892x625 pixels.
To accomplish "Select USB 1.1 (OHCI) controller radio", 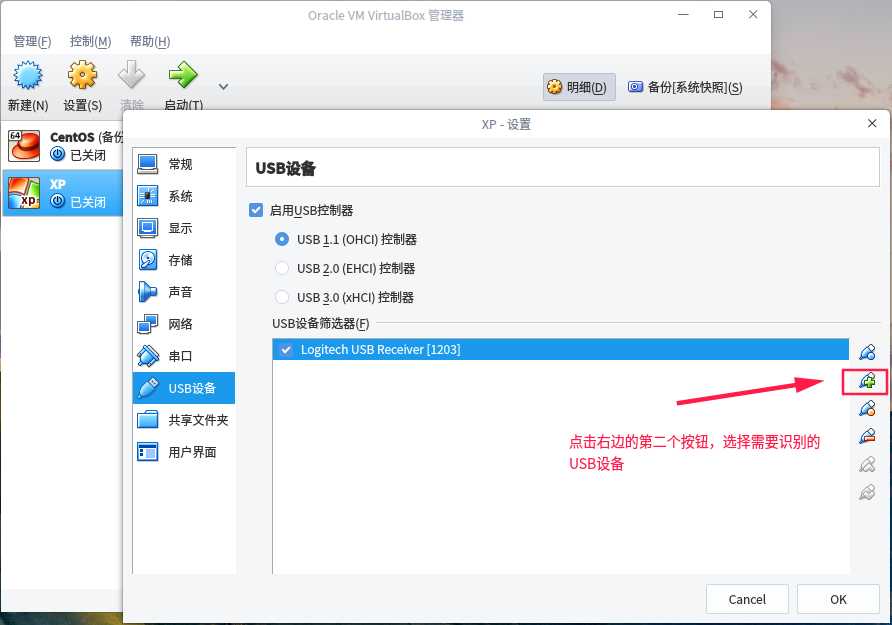I will click(x=282, y=239).
